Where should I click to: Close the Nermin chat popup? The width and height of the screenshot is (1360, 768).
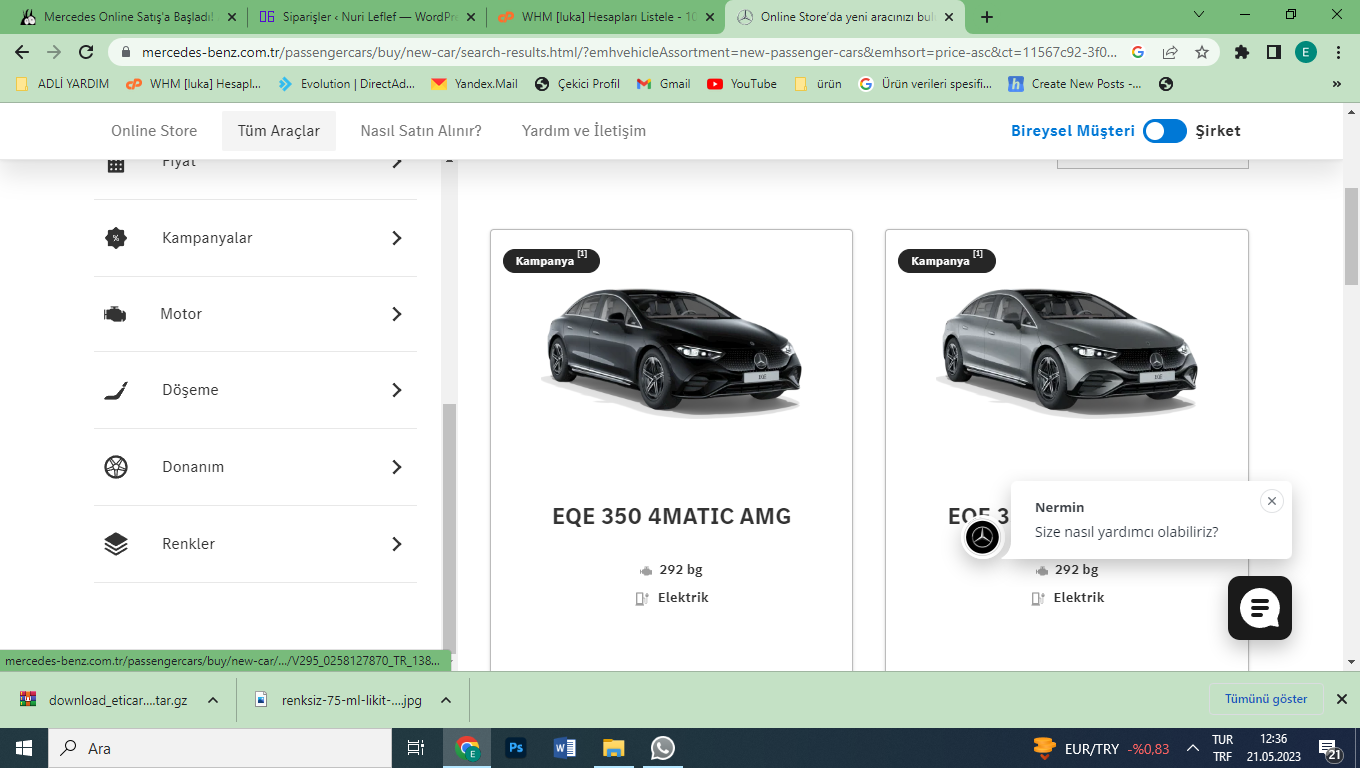1271,501
